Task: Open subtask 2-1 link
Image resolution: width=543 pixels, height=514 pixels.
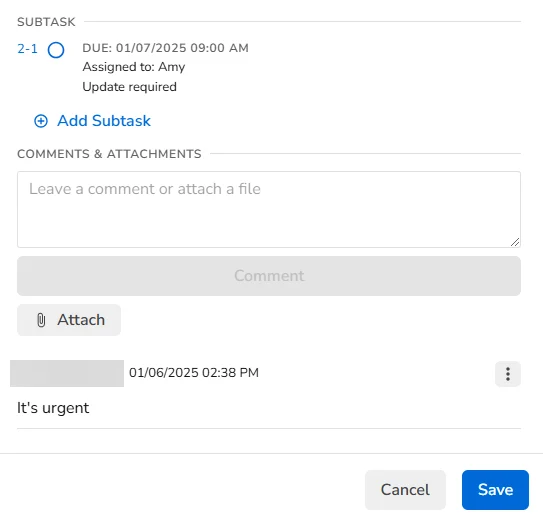Action: [27, 49]
